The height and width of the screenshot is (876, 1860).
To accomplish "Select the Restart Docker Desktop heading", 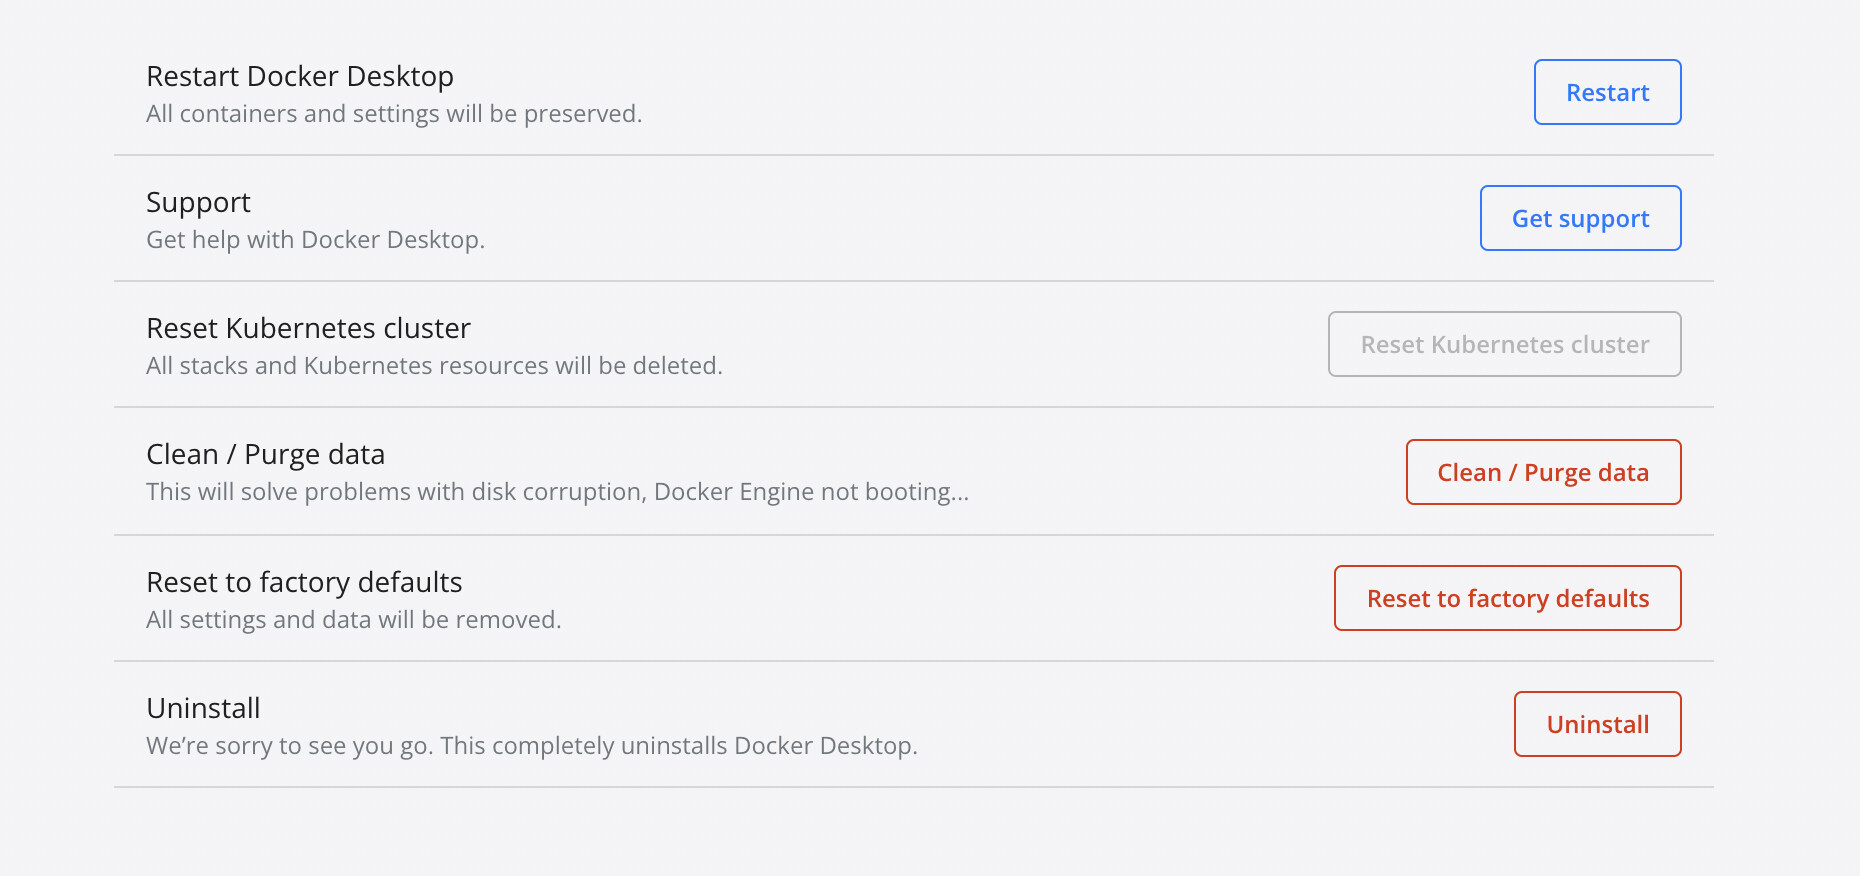I will coord(300,77).
